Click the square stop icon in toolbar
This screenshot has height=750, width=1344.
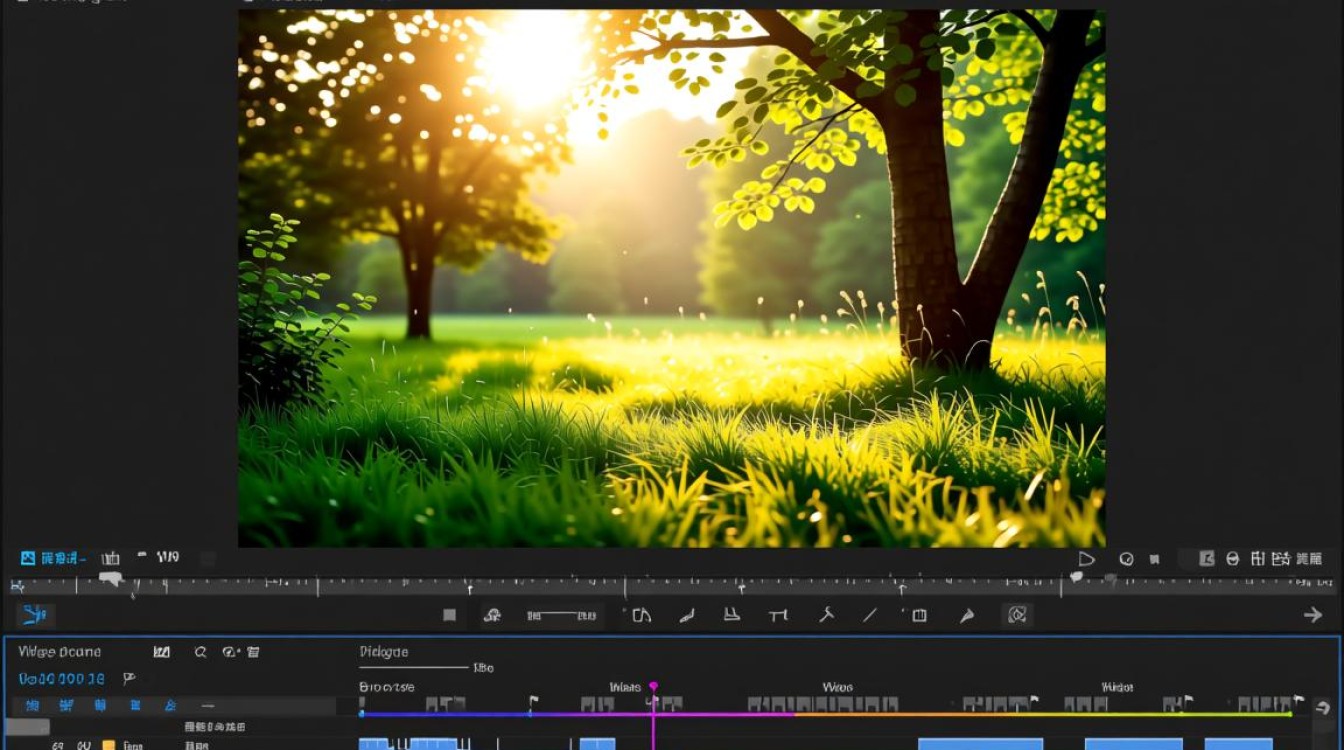point(450,615)
